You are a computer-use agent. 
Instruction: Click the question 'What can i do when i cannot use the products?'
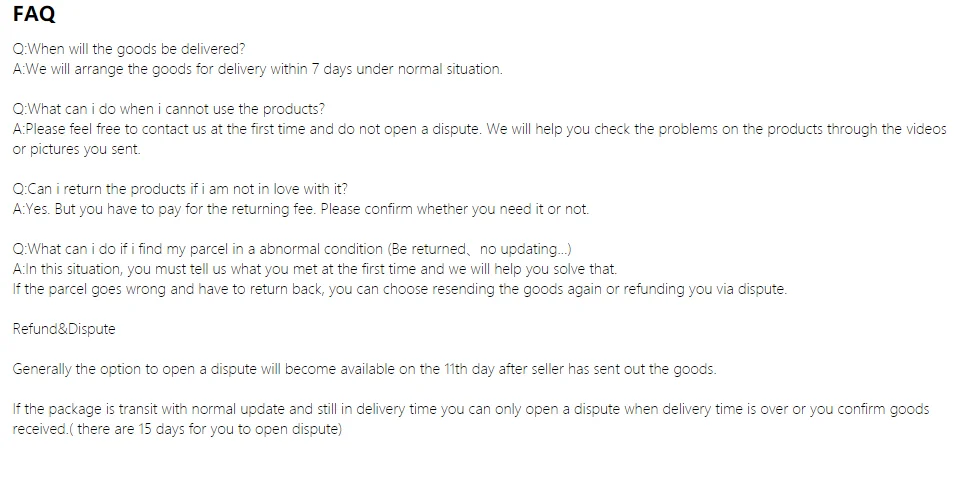pyautogui.click(x=169, y=109)
